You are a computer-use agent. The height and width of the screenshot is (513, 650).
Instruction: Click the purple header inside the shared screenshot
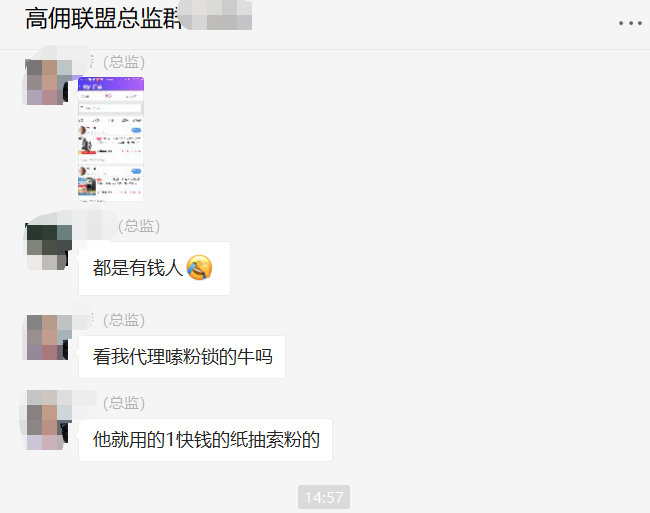pyautogui.click(x=111, y=84)
